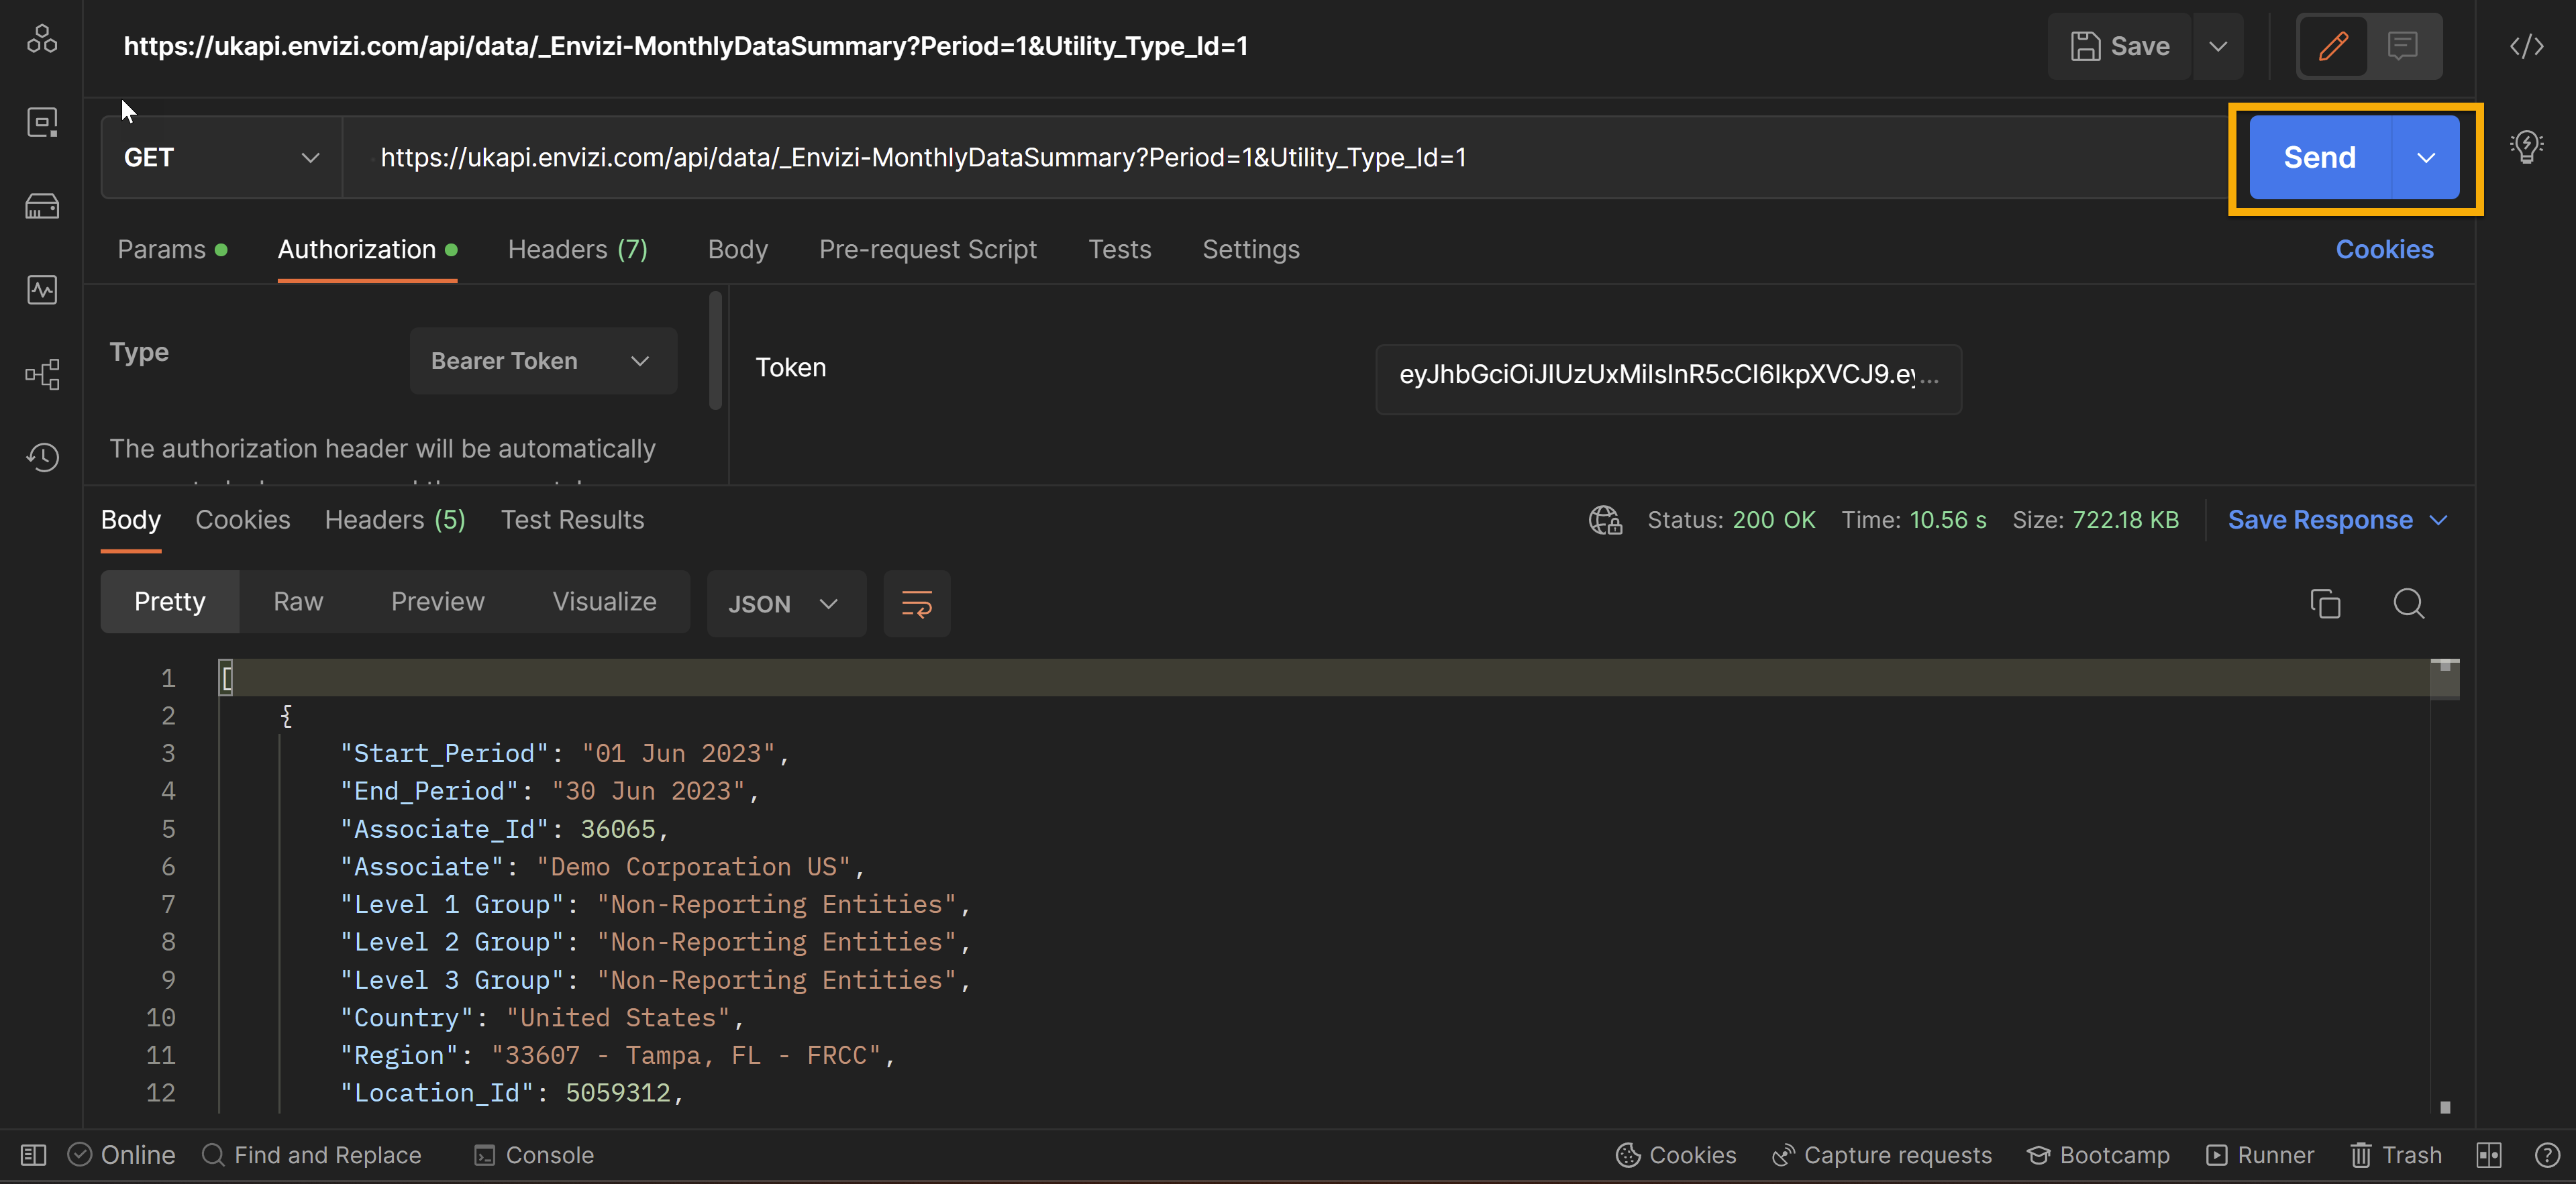The image size is (2576, 1184).
Task: Open the History sidebar icon
Action: pyautogui.click(x=42, y=457)
